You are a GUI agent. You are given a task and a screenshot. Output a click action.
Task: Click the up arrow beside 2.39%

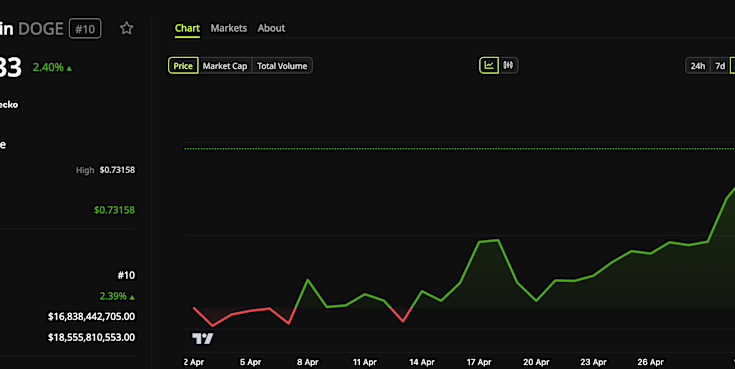pos(132,297)
